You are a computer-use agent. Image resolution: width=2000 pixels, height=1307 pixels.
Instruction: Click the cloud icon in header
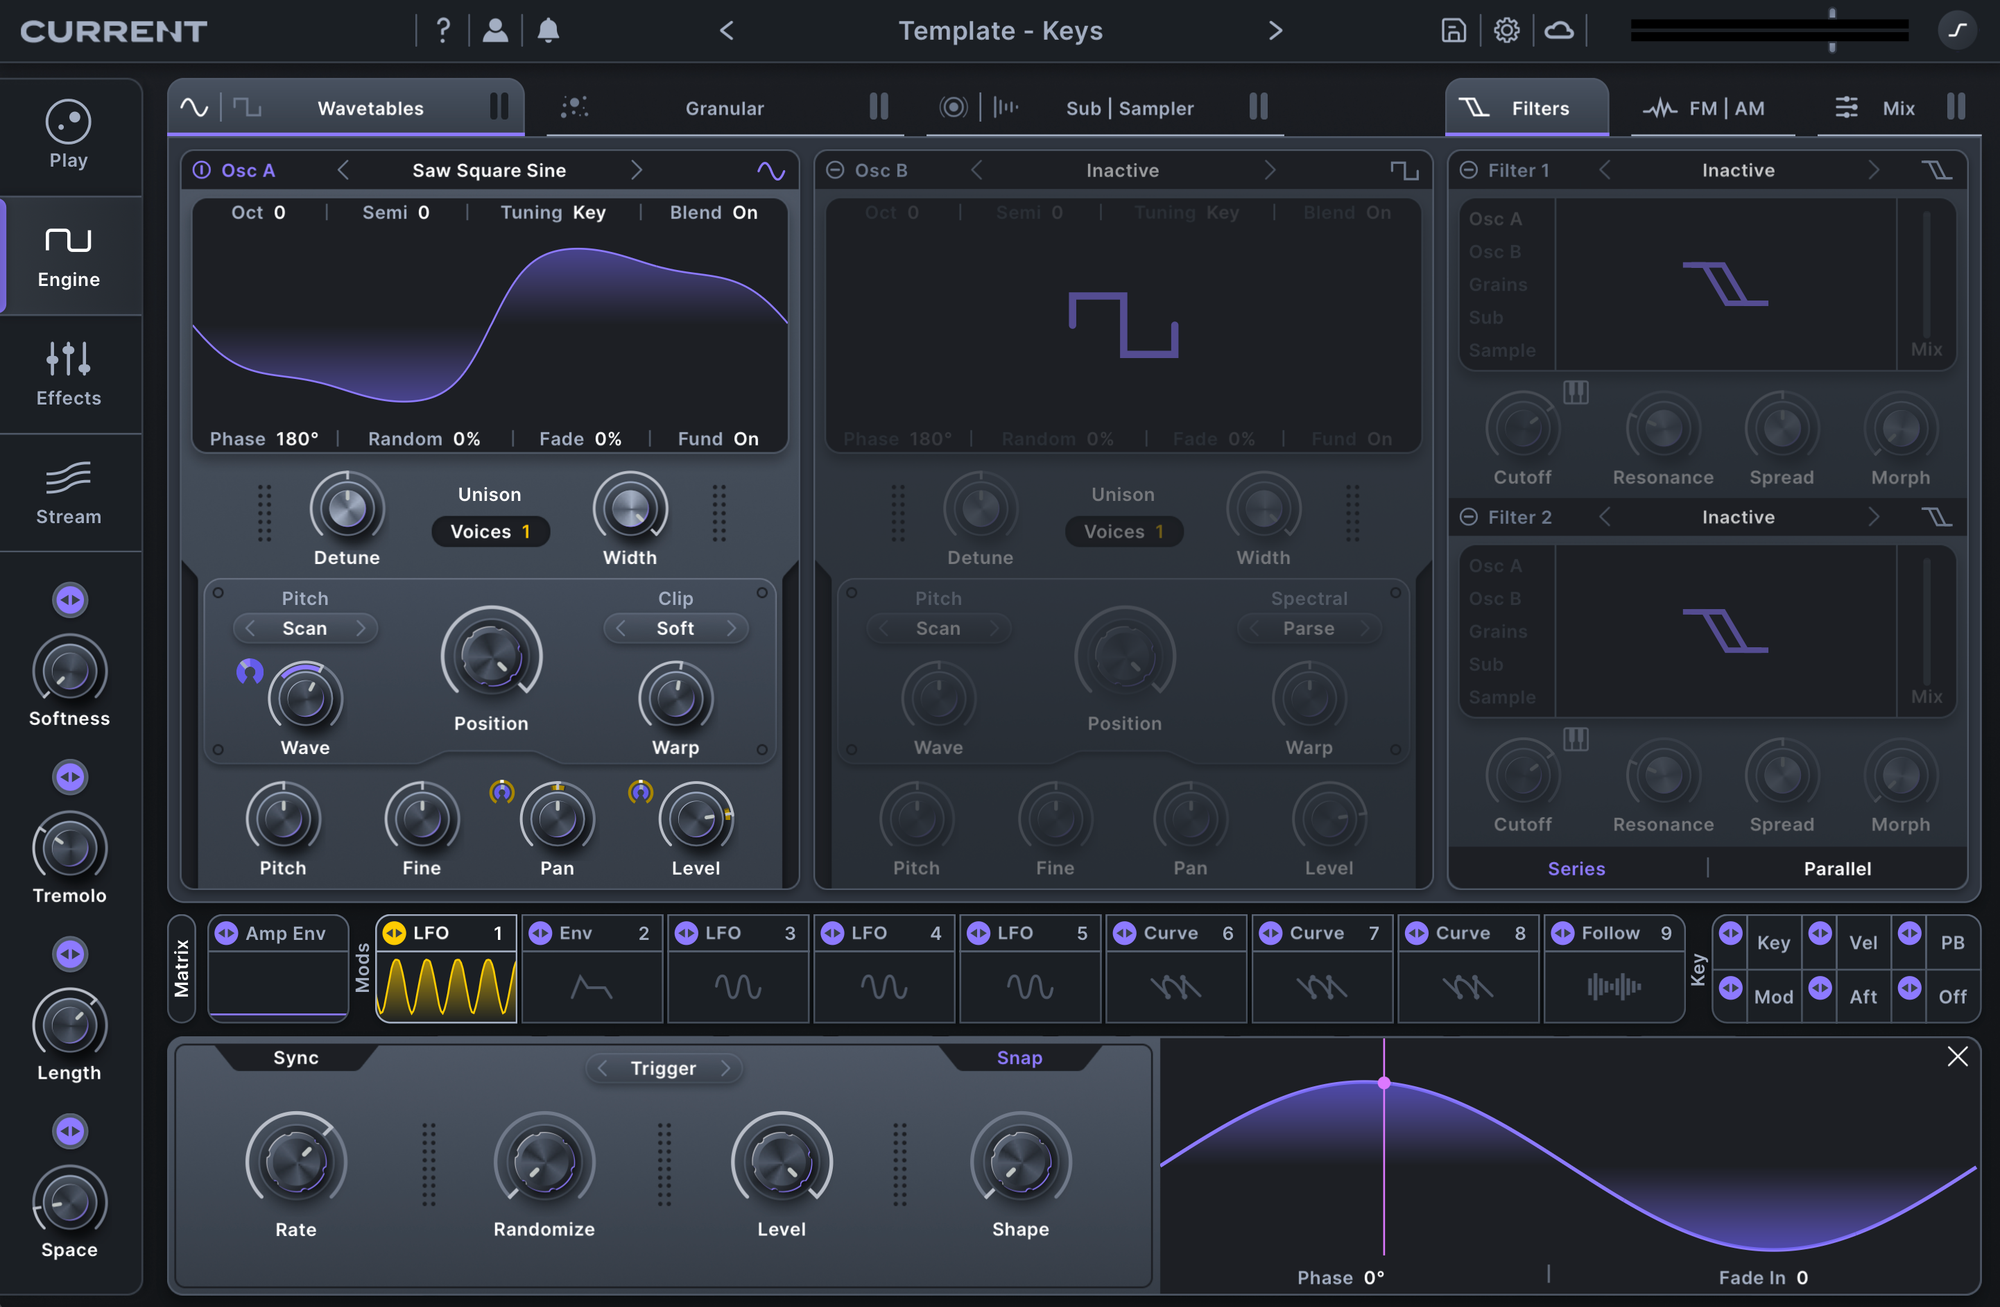point(1559,30)
